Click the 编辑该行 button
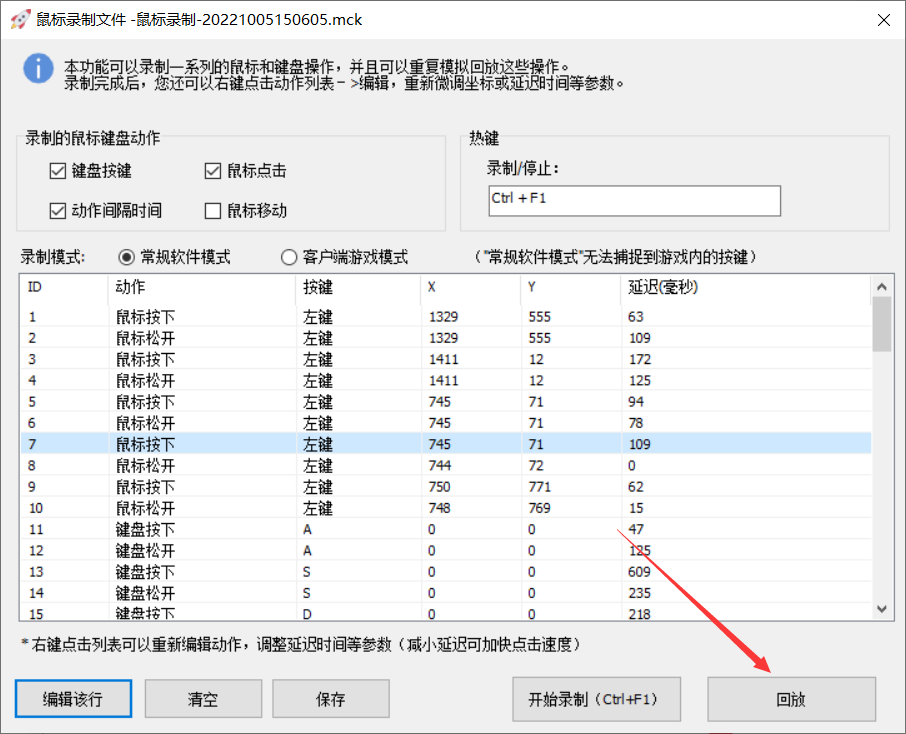The width and height of the screenshot is (906, 734). pyautogui.click(x=73, y=699)
